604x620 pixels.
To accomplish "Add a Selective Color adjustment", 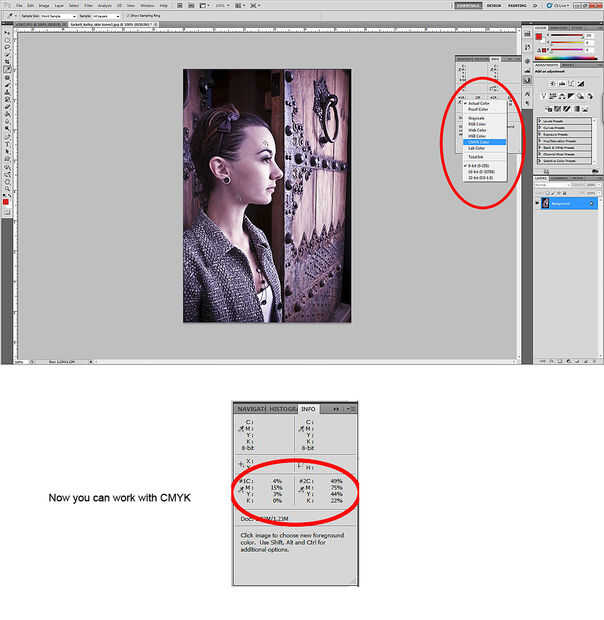I will [x=585, y=109].
